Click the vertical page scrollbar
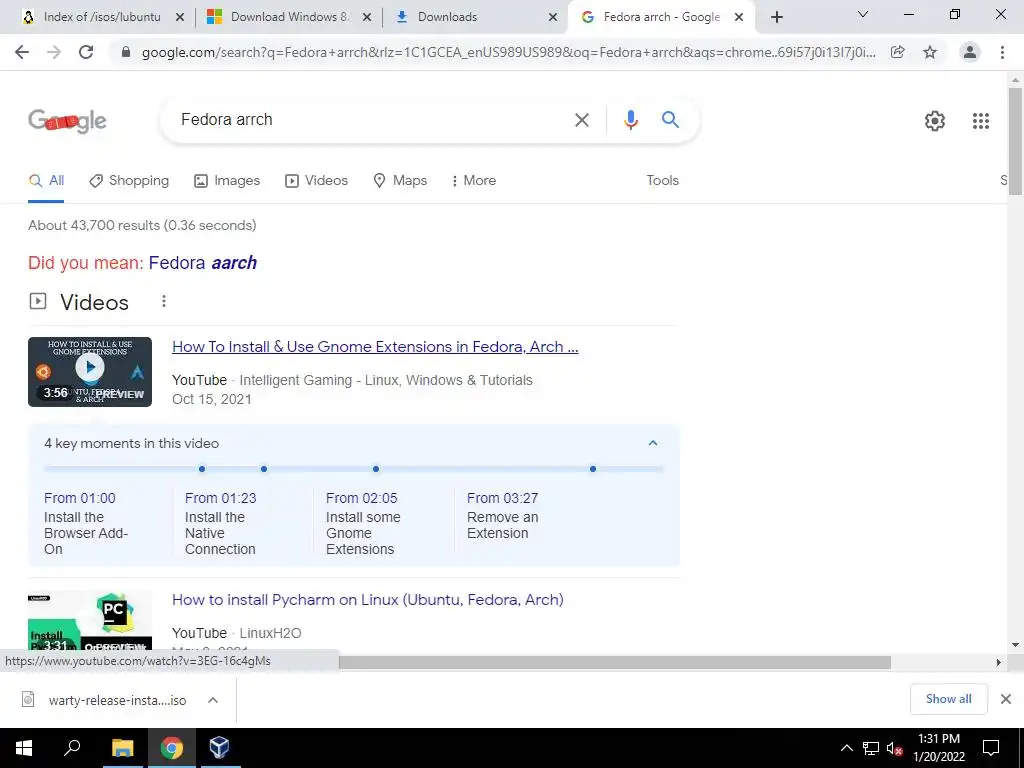The width and height of the screenshot is (1024, 768). coord(1015,141)
